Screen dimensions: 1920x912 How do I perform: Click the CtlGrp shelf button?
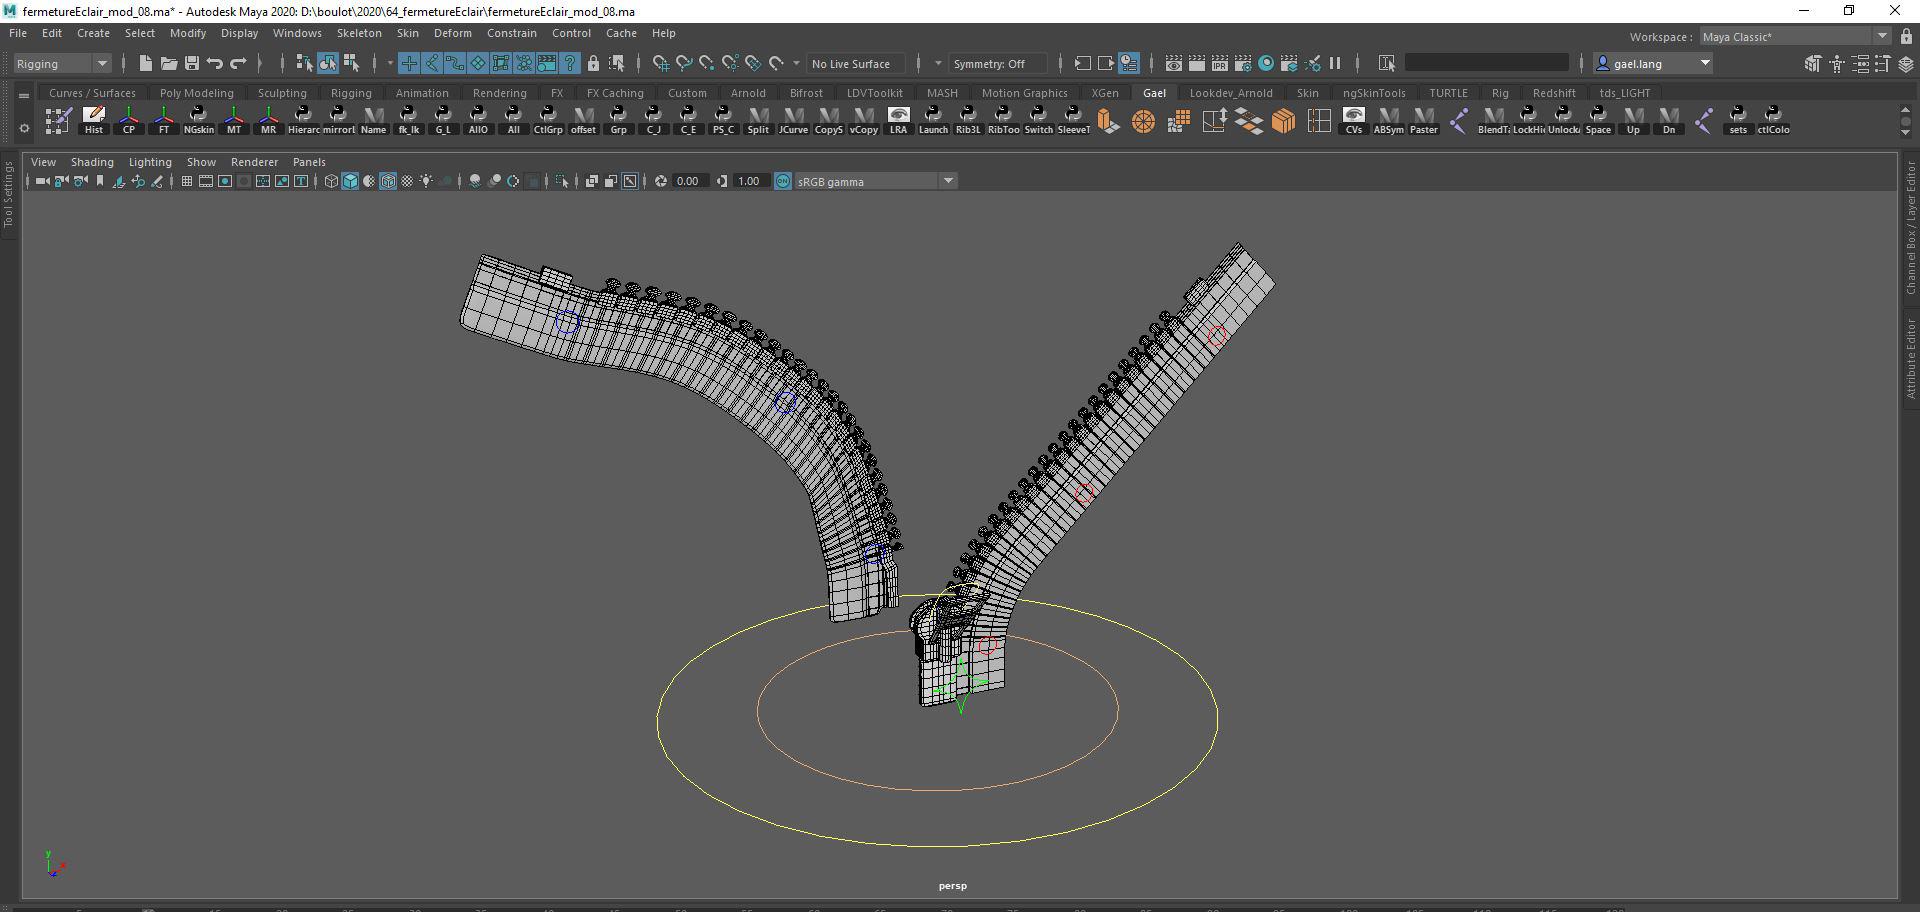click(548, 120)
